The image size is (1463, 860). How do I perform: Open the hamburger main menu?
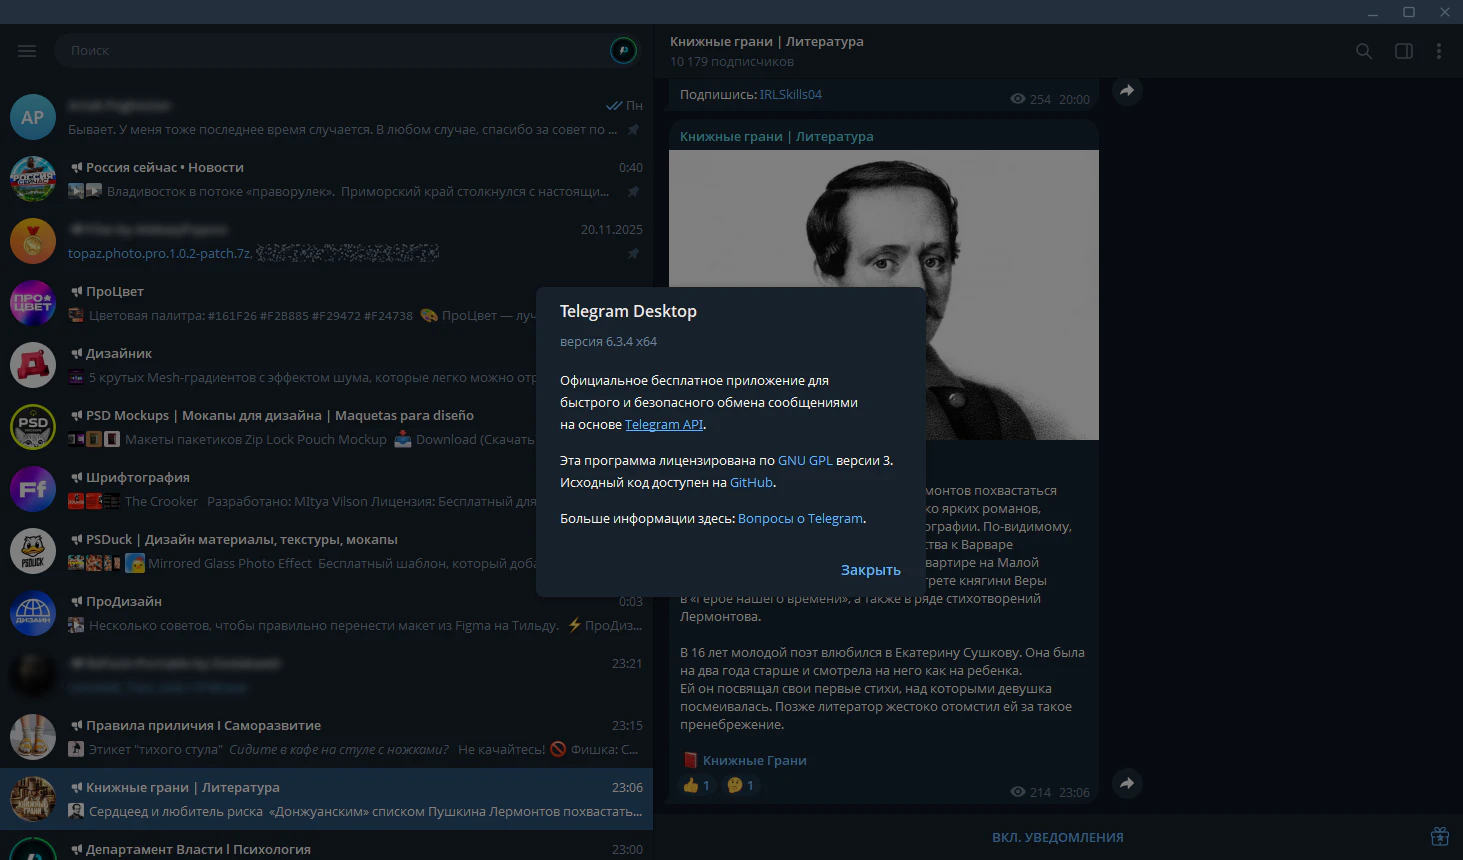[x=27, y=51]
